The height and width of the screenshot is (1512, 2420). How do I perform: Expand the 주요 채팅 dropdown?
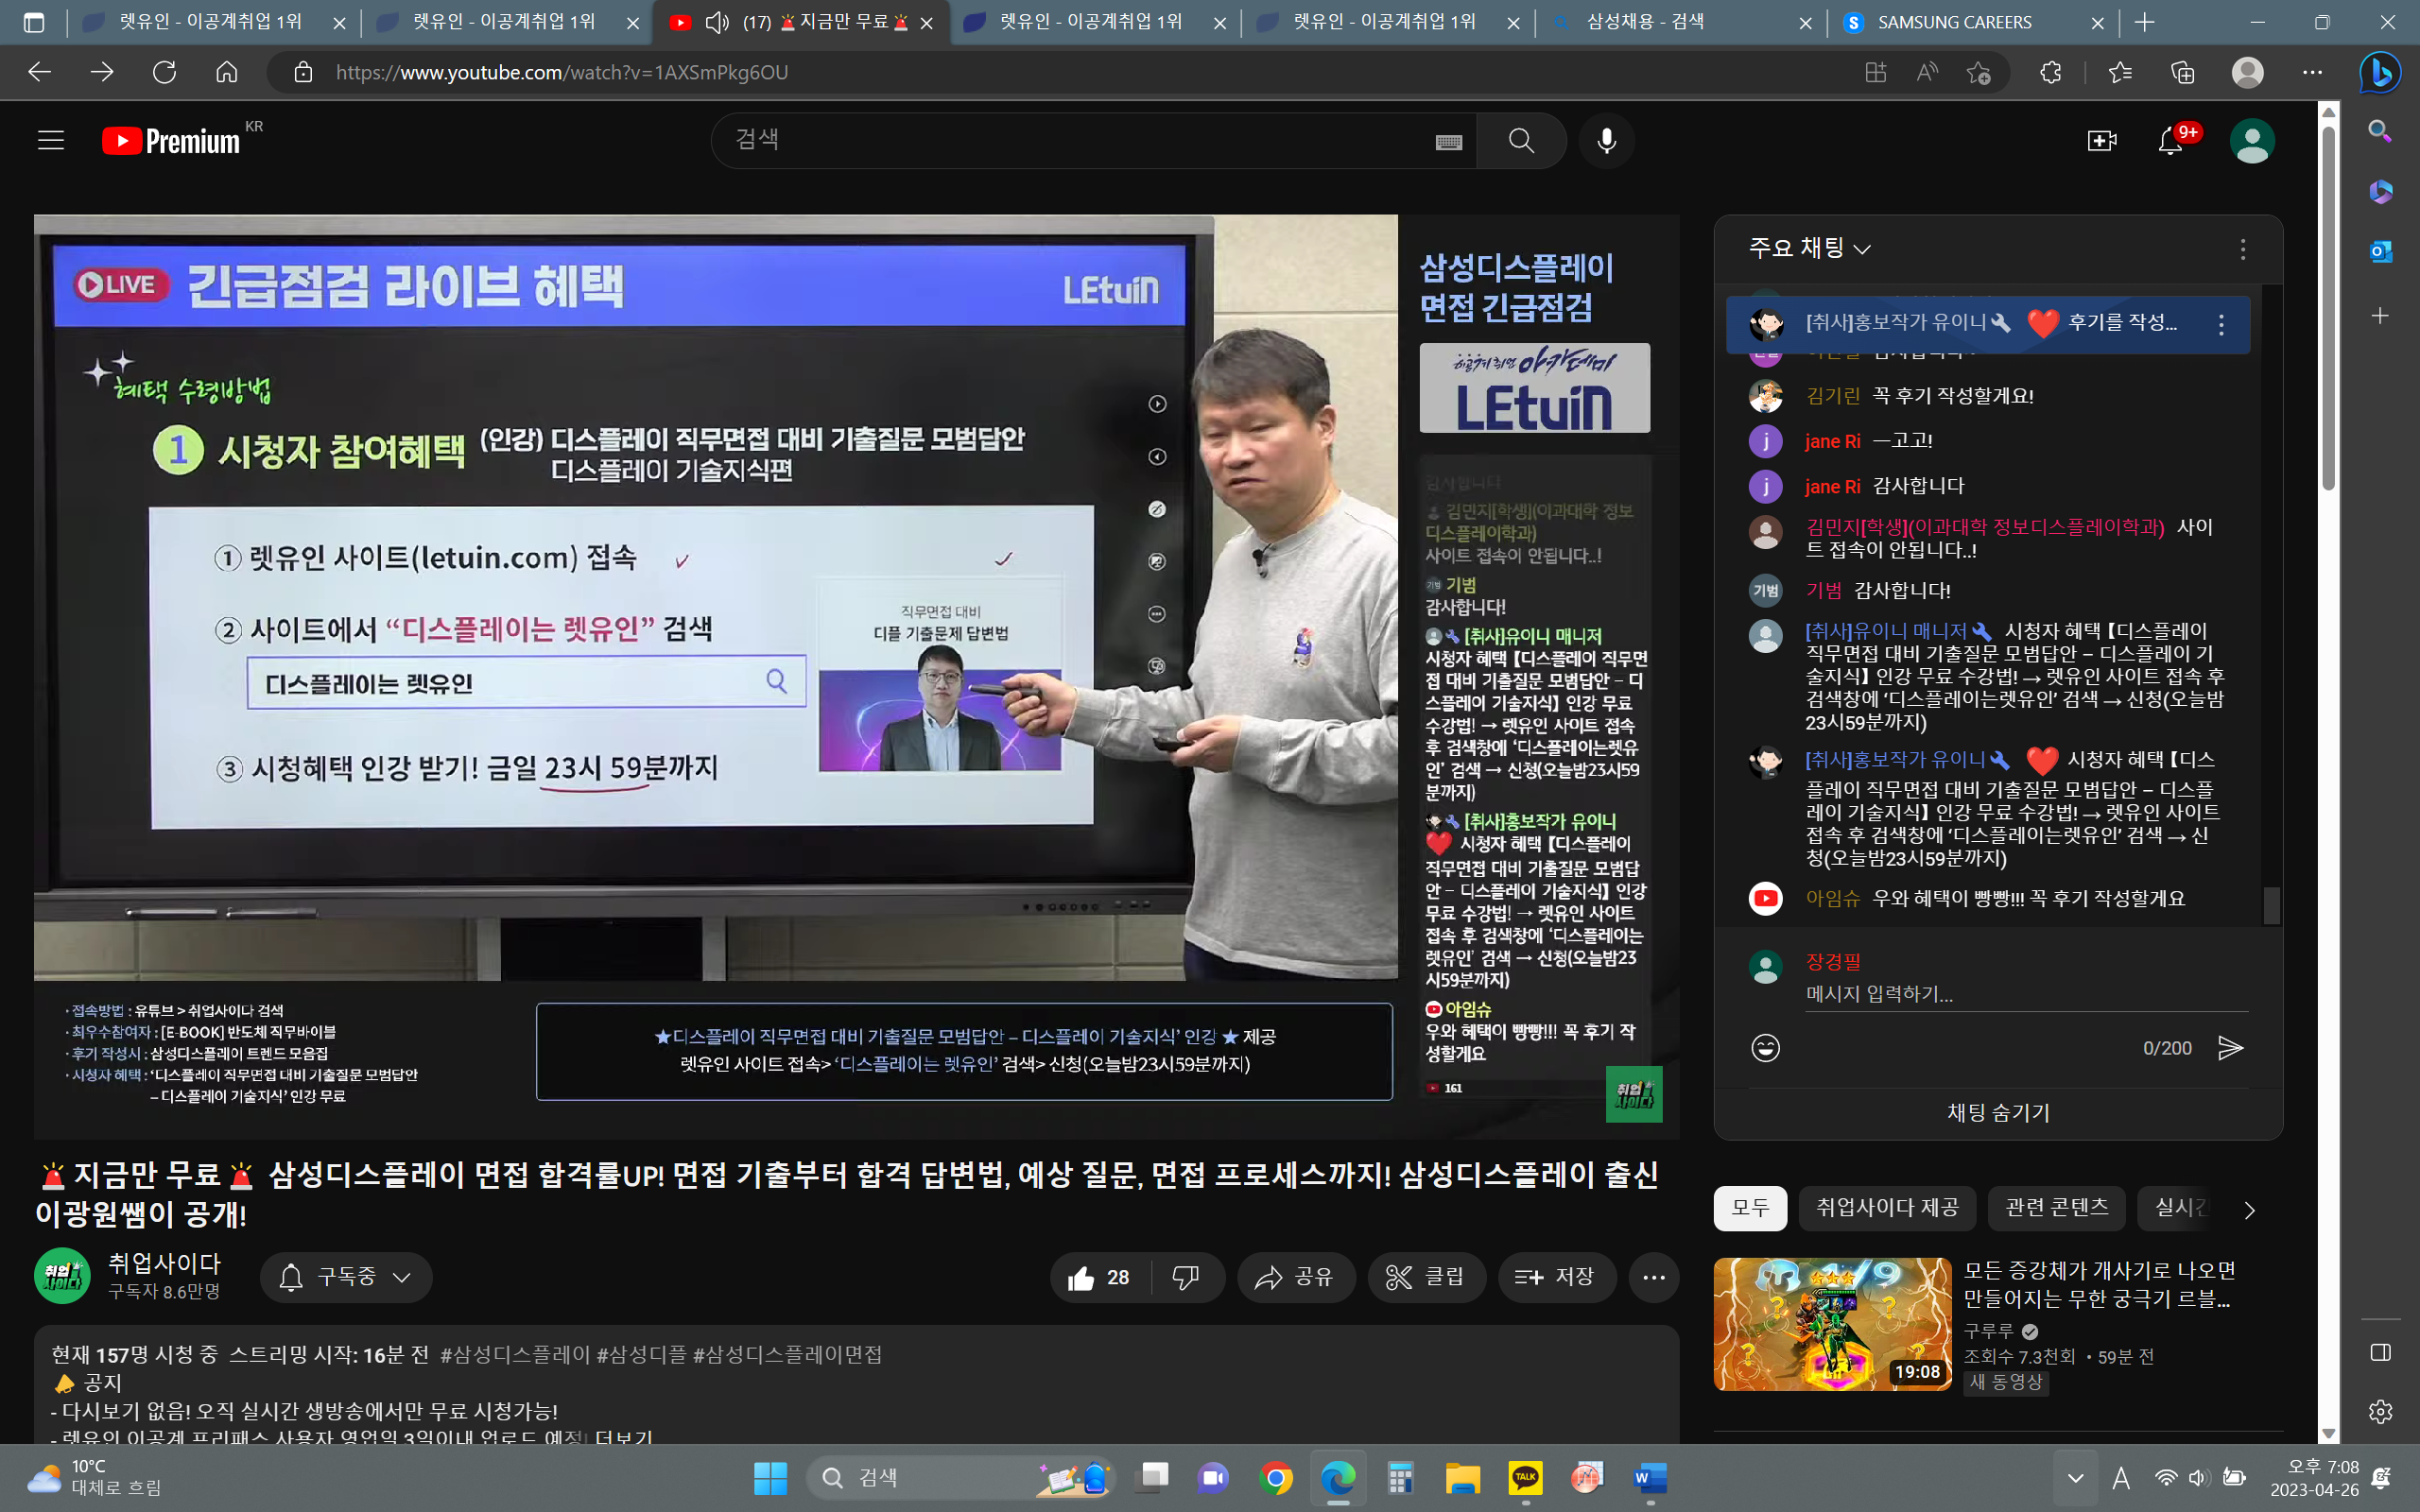coord(1809,248)
